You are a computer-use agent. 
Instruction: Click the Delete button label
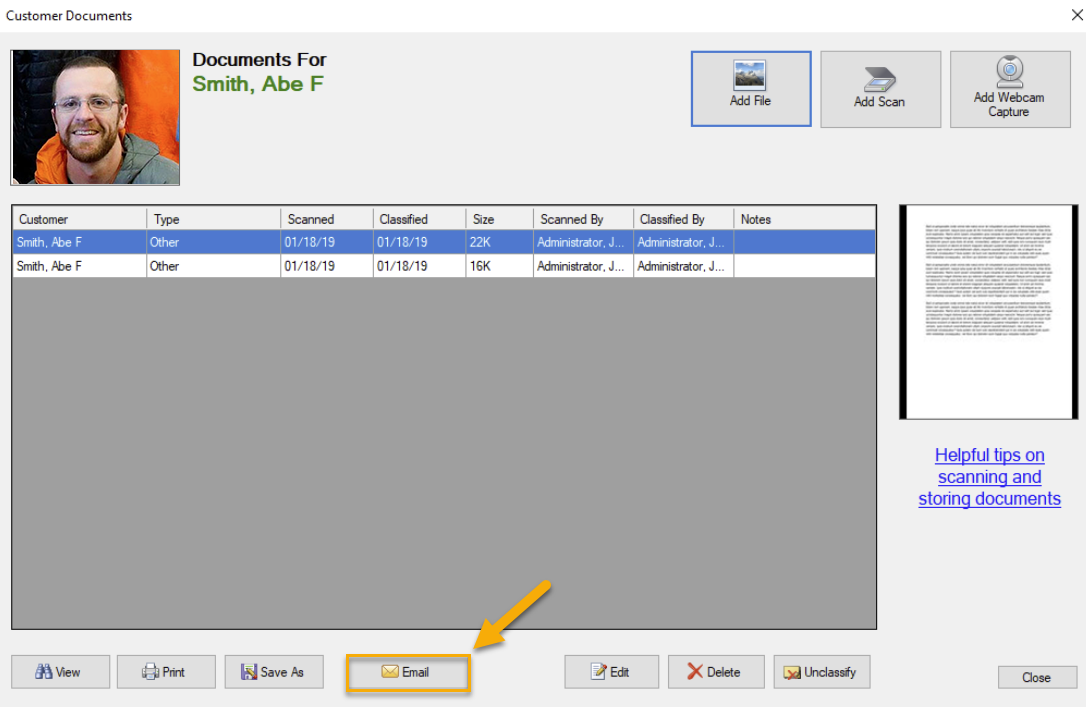(723, 672)
